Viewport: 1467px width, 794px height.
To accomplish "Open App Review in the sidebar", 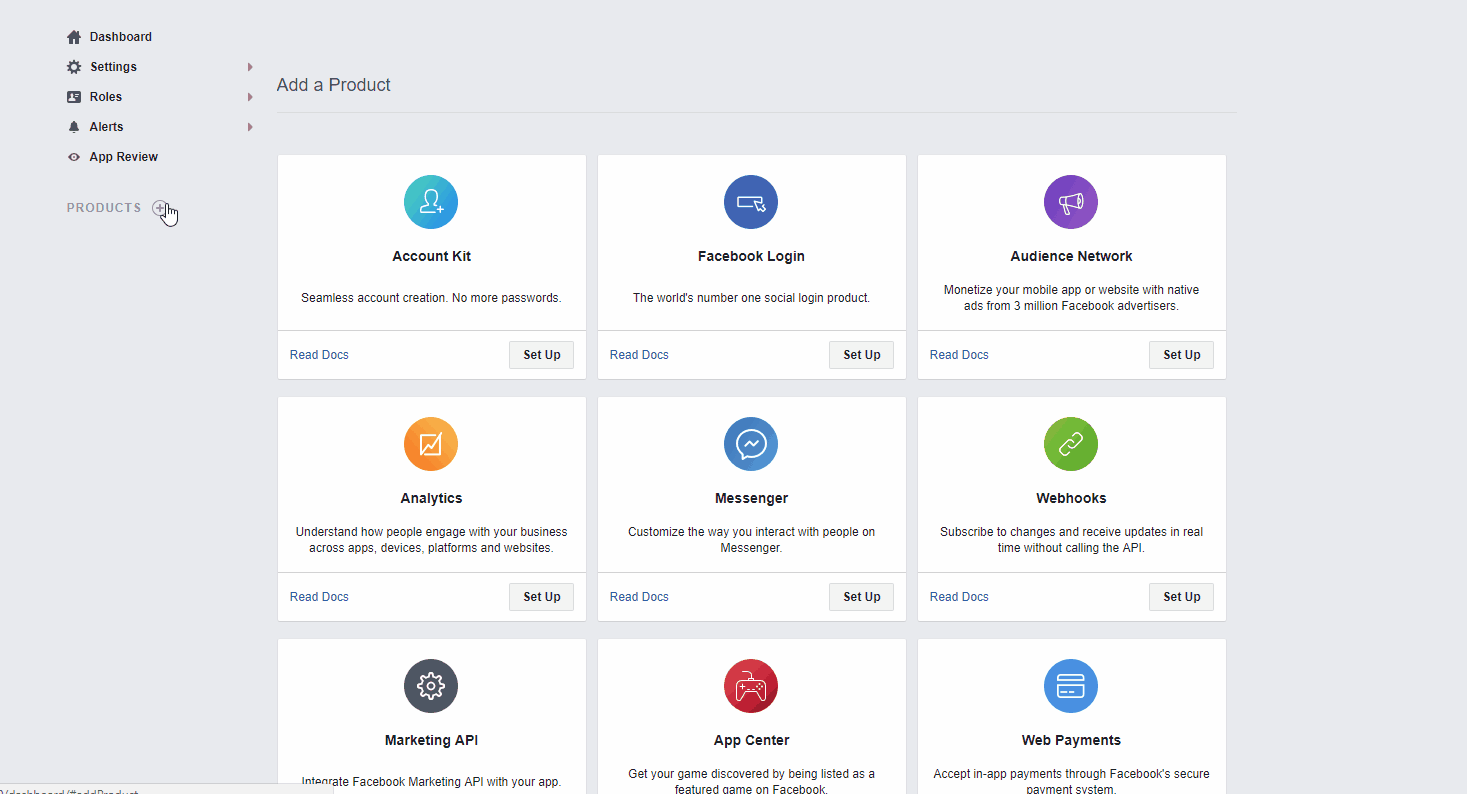I will tap(123, 157).
